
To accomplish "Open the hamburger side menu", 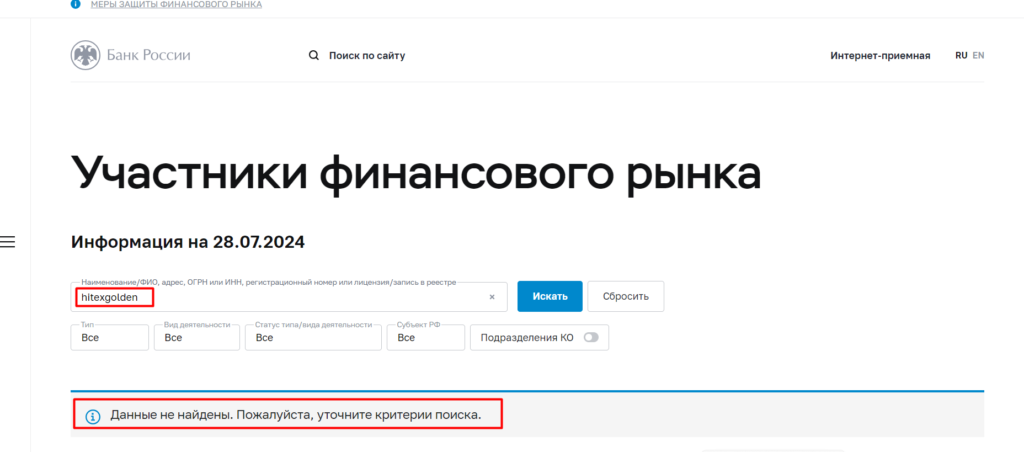I will point(7,242).
